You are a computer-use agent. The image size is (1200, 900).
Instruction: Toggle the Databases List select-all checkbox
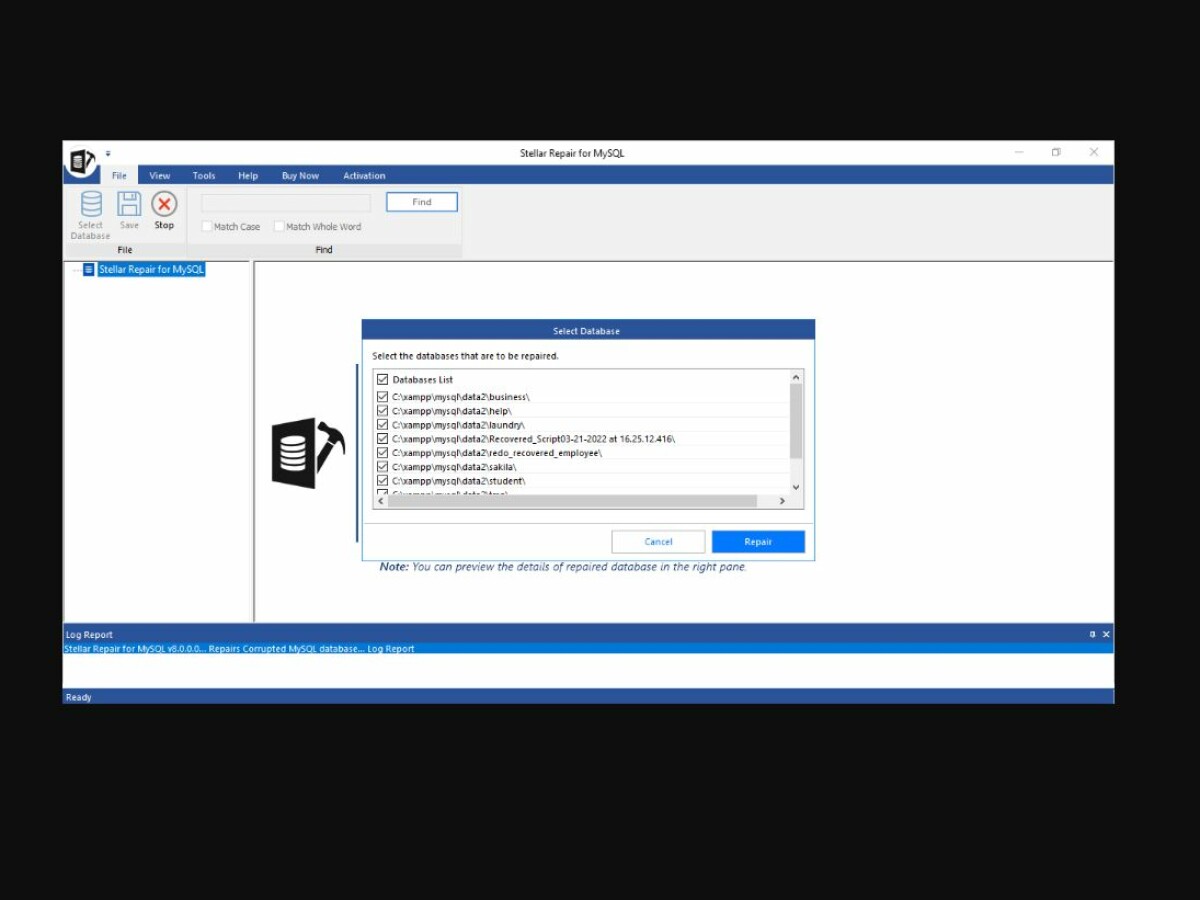(382, 380)
